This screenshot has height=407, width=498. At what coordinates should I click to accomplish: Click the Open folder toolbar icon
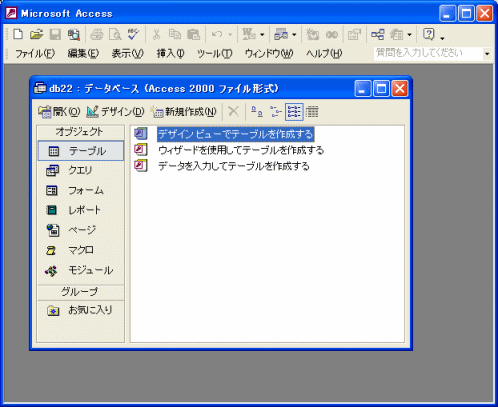pos(36,34)
